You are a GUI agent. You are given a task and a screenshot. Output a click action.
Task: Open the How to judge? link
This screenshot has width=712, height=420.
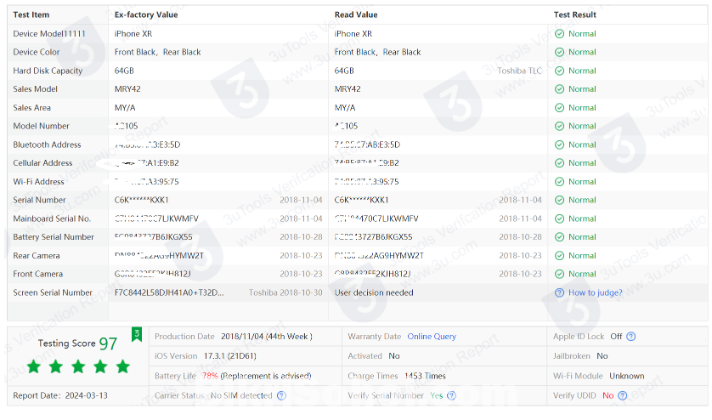[x=595, y=293]
